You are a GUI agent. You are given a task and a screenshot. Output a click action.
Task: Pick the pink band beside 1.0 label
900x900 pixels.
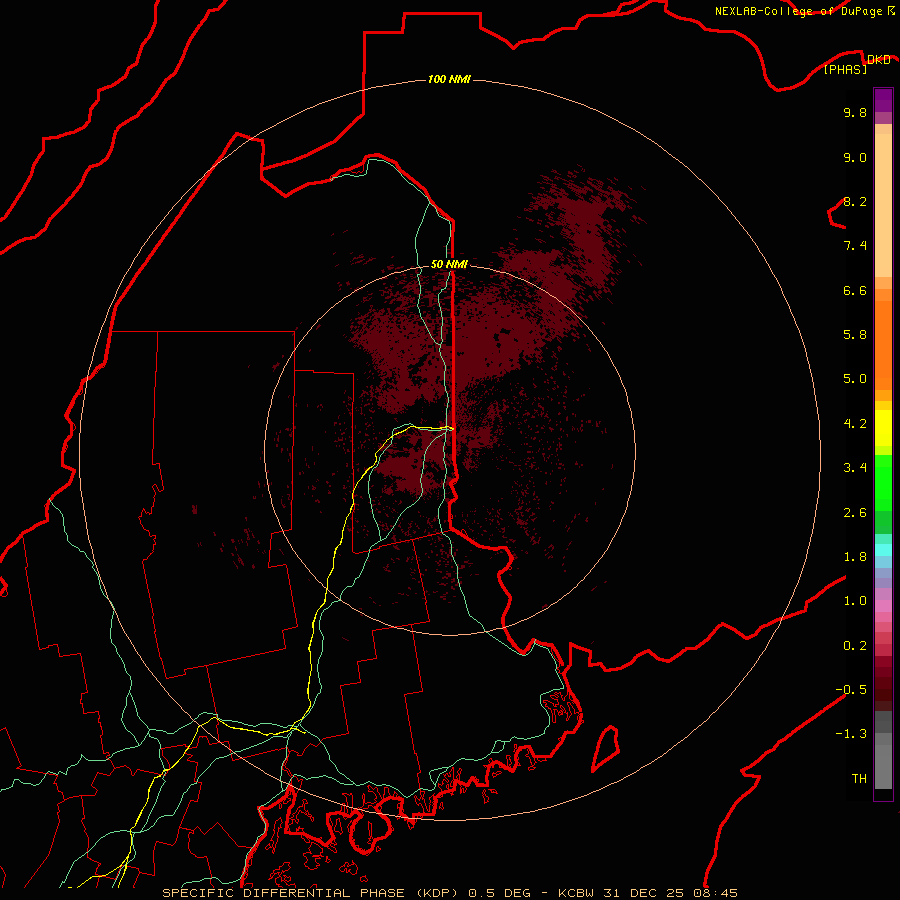[883, 606]
